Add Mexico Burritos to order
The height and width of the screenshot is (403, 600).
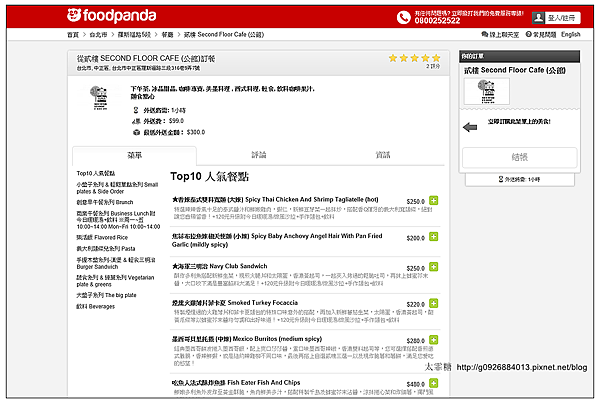434,339
